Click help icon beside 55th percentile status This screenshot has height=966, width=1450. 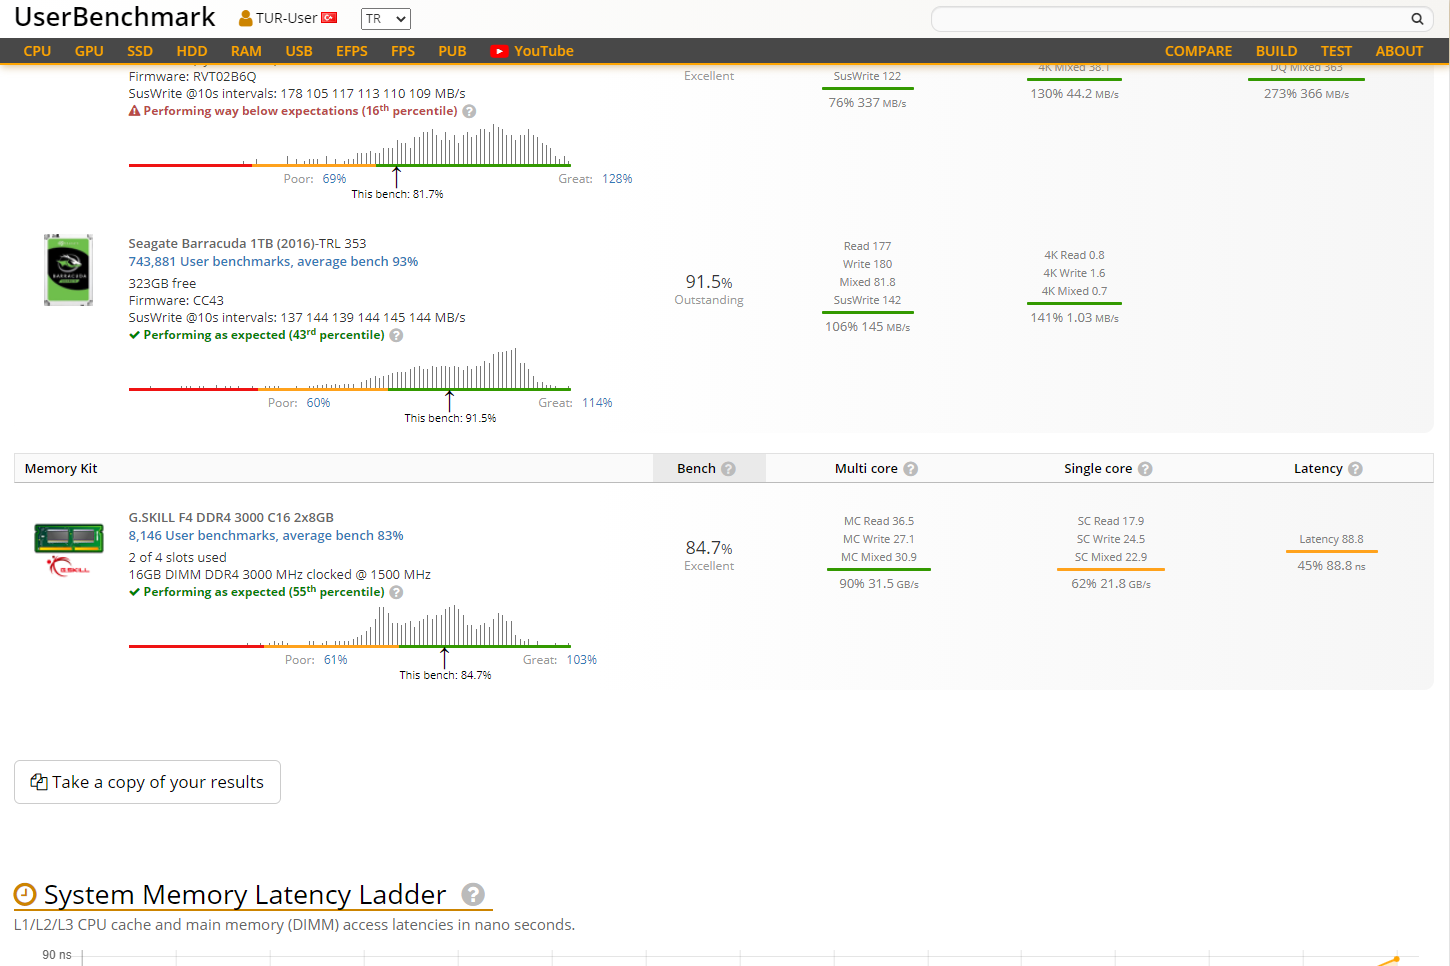point(396,593)
